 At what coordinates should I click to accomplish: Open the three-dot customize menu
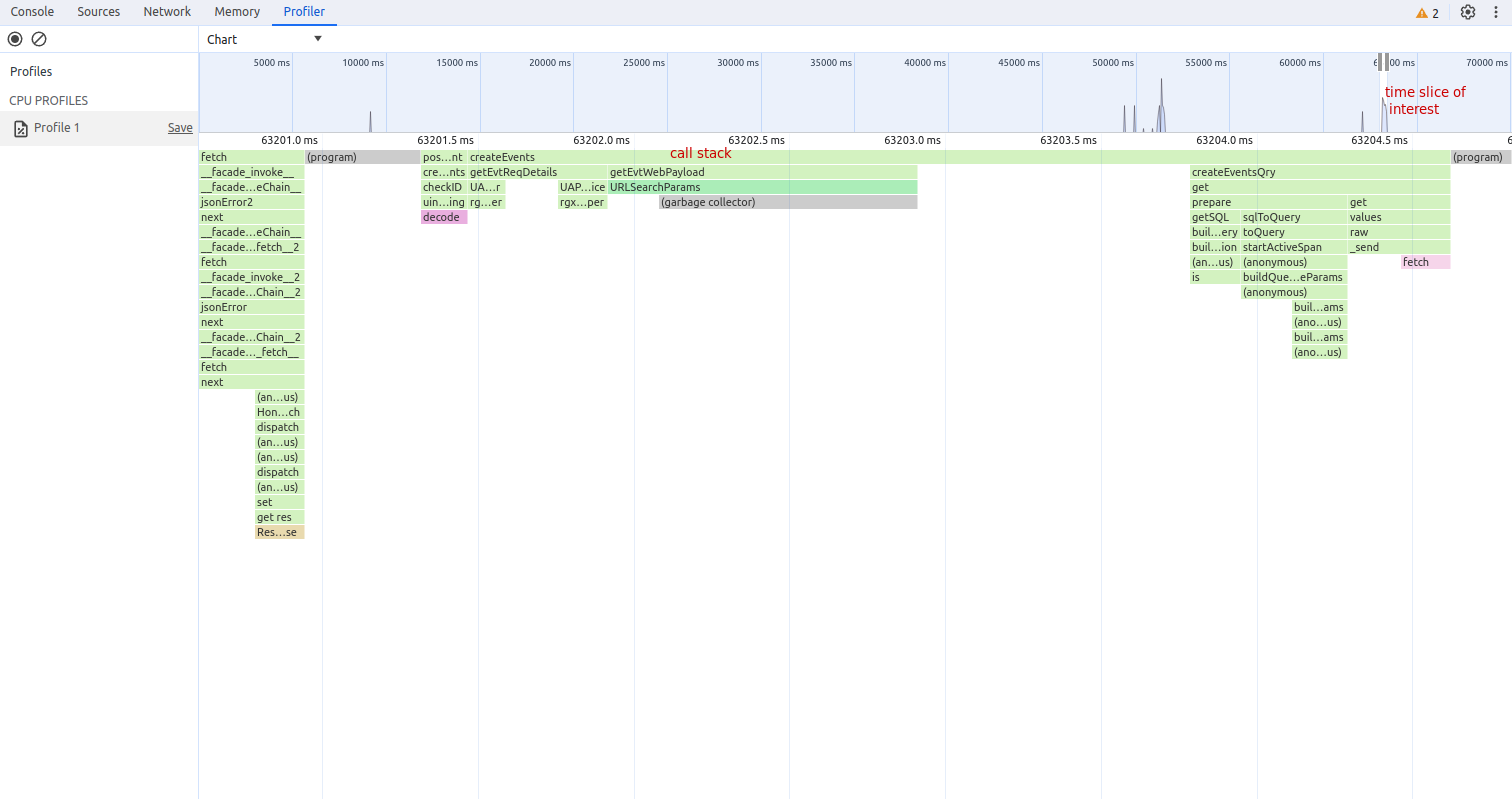tap(1497, 11)
